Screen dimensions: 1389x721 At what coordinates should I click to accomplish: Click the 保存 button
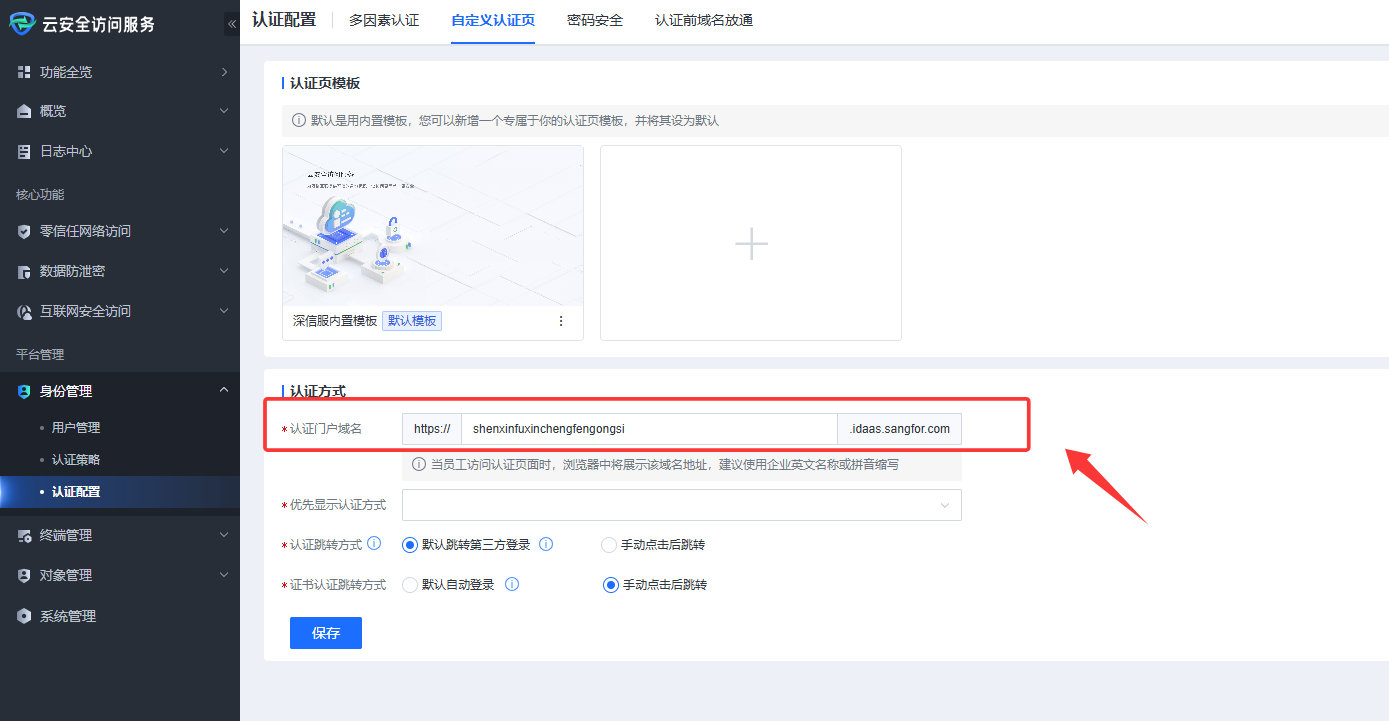click(x=326, y=633)
